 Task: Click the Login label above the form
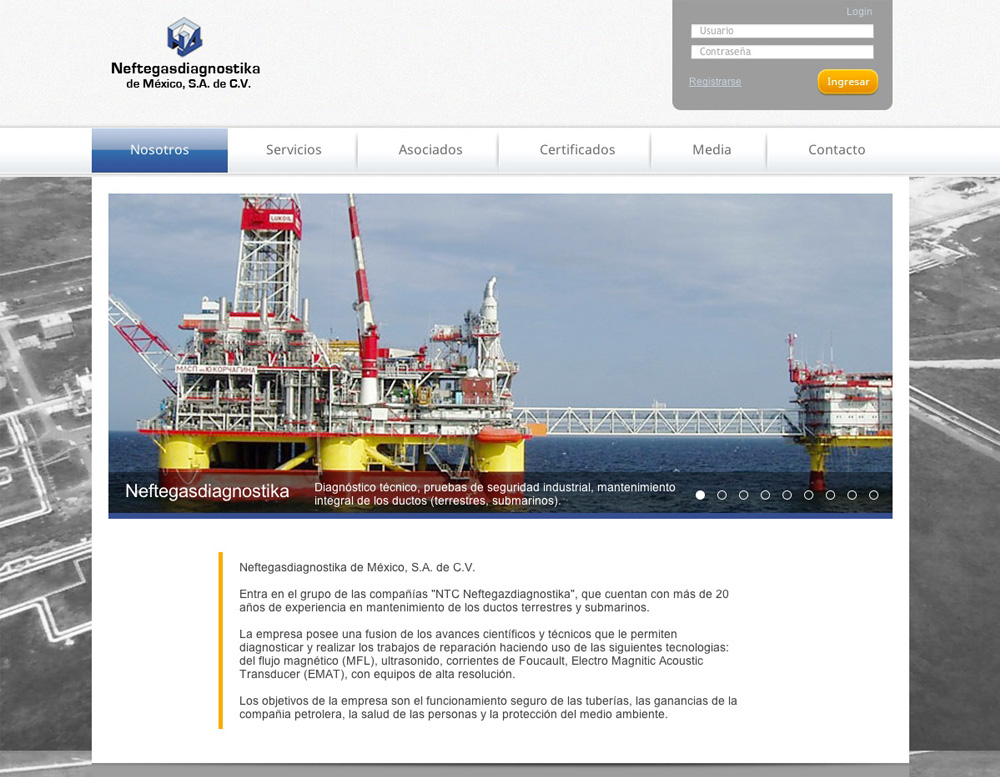pyautogui.click(x=859, y=11)
